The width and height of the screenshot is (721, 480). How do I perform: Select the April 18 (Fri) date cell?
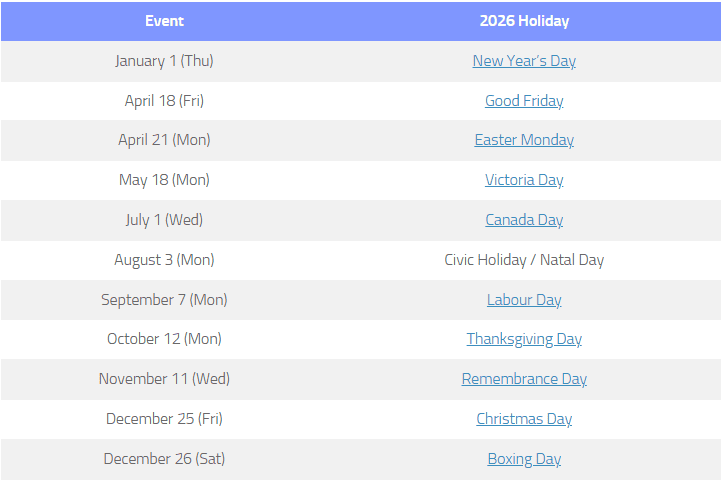point(164,101)
